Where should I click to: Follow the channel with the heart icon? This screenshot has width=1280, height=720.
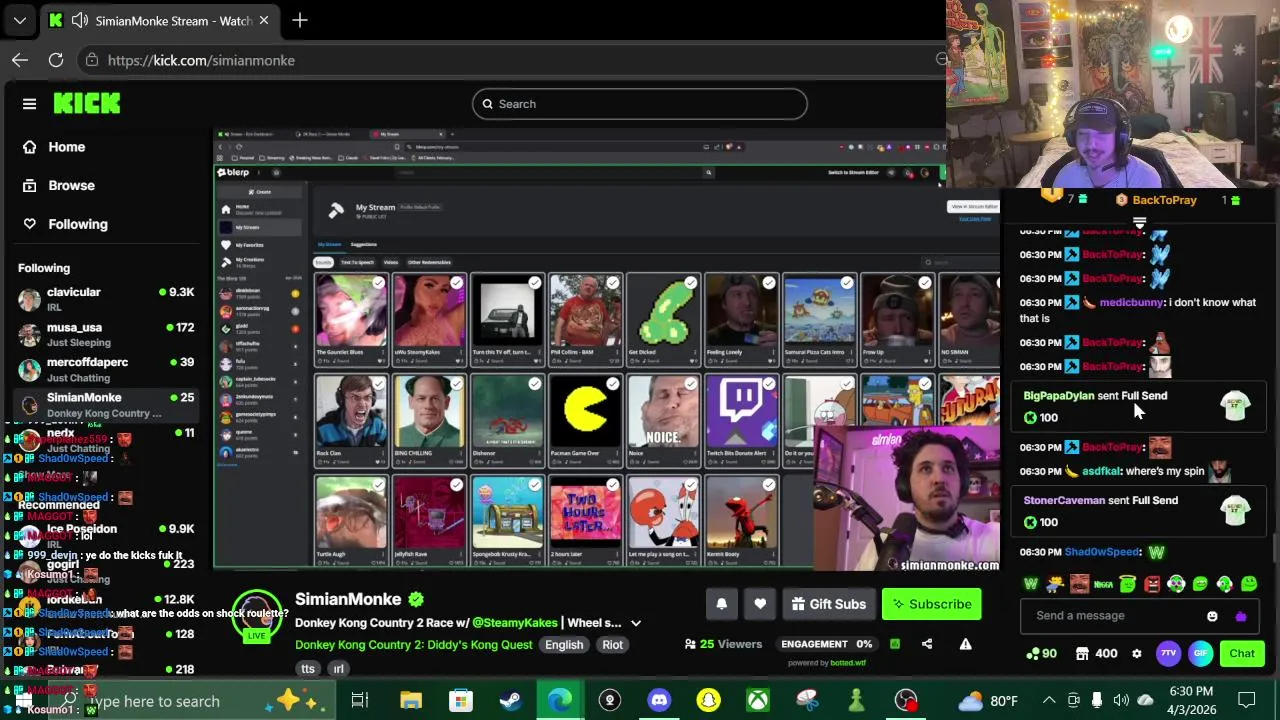point(760,604)
